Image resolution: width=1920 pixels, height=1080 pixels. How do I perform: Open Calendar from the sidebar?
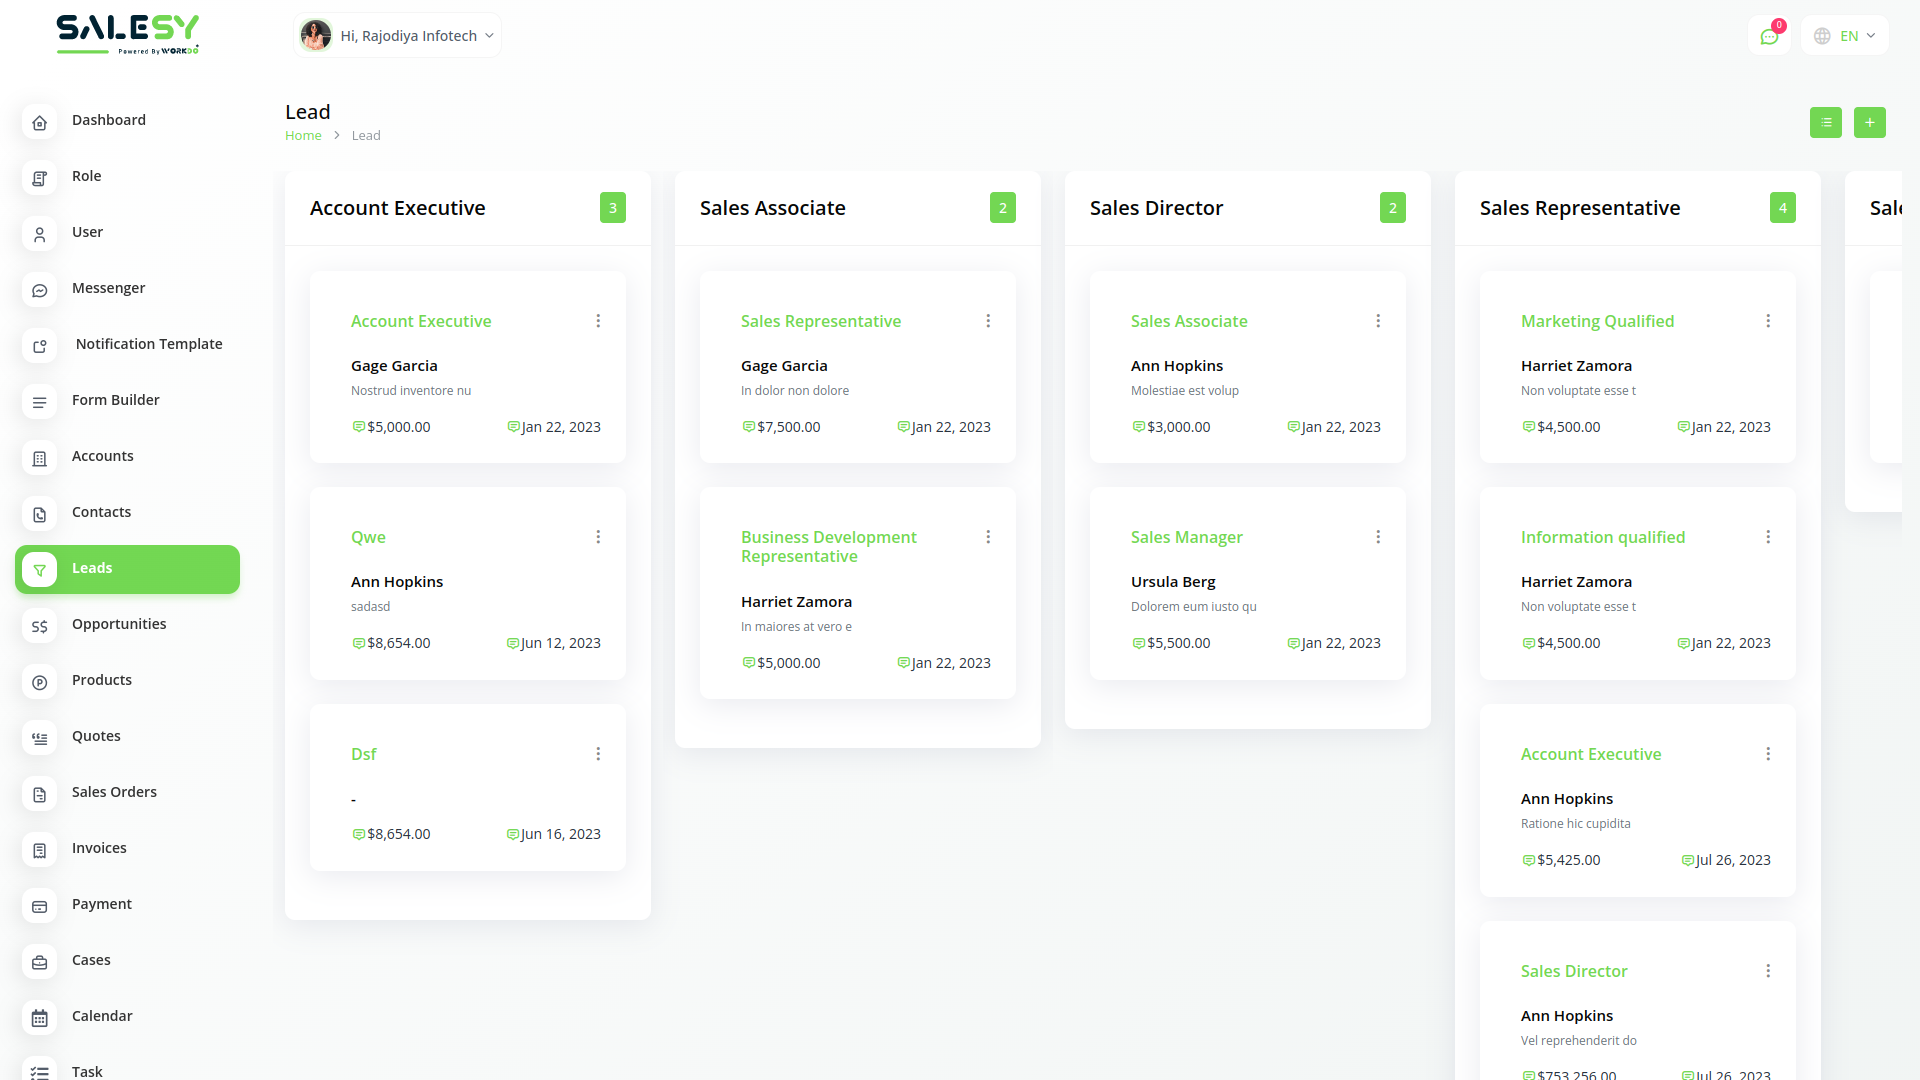101,1016
